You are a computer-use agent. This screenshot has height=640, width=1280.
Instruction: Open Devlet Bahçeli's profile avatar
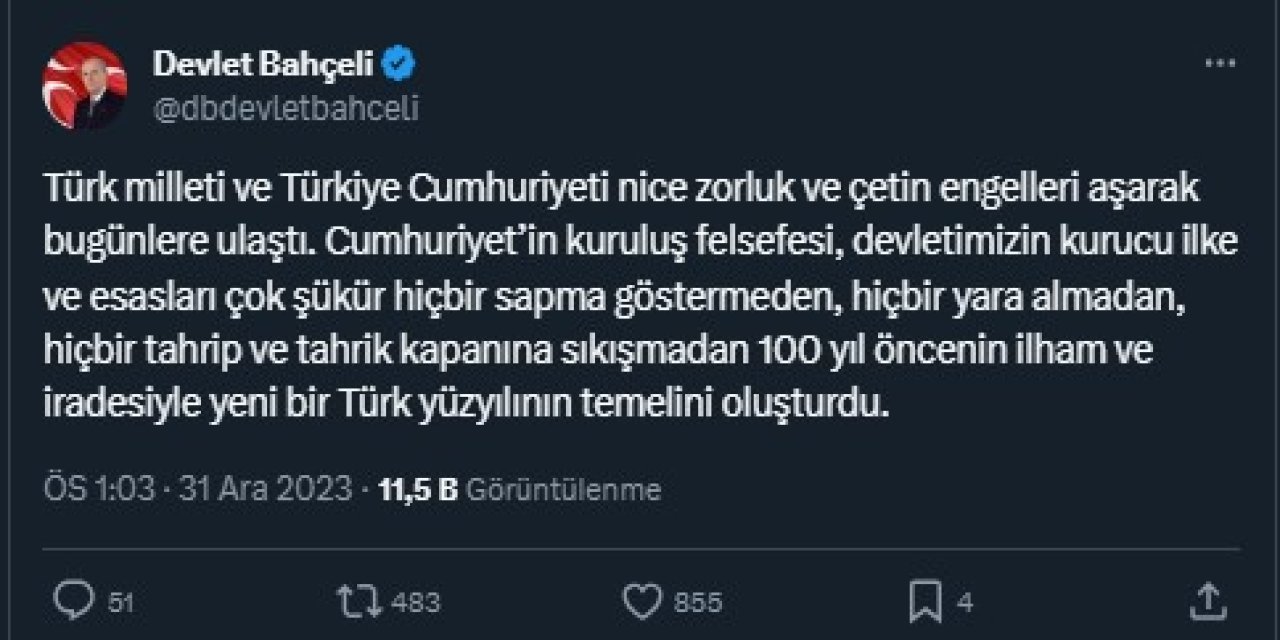pyautogui.click(x=87, y=82)
